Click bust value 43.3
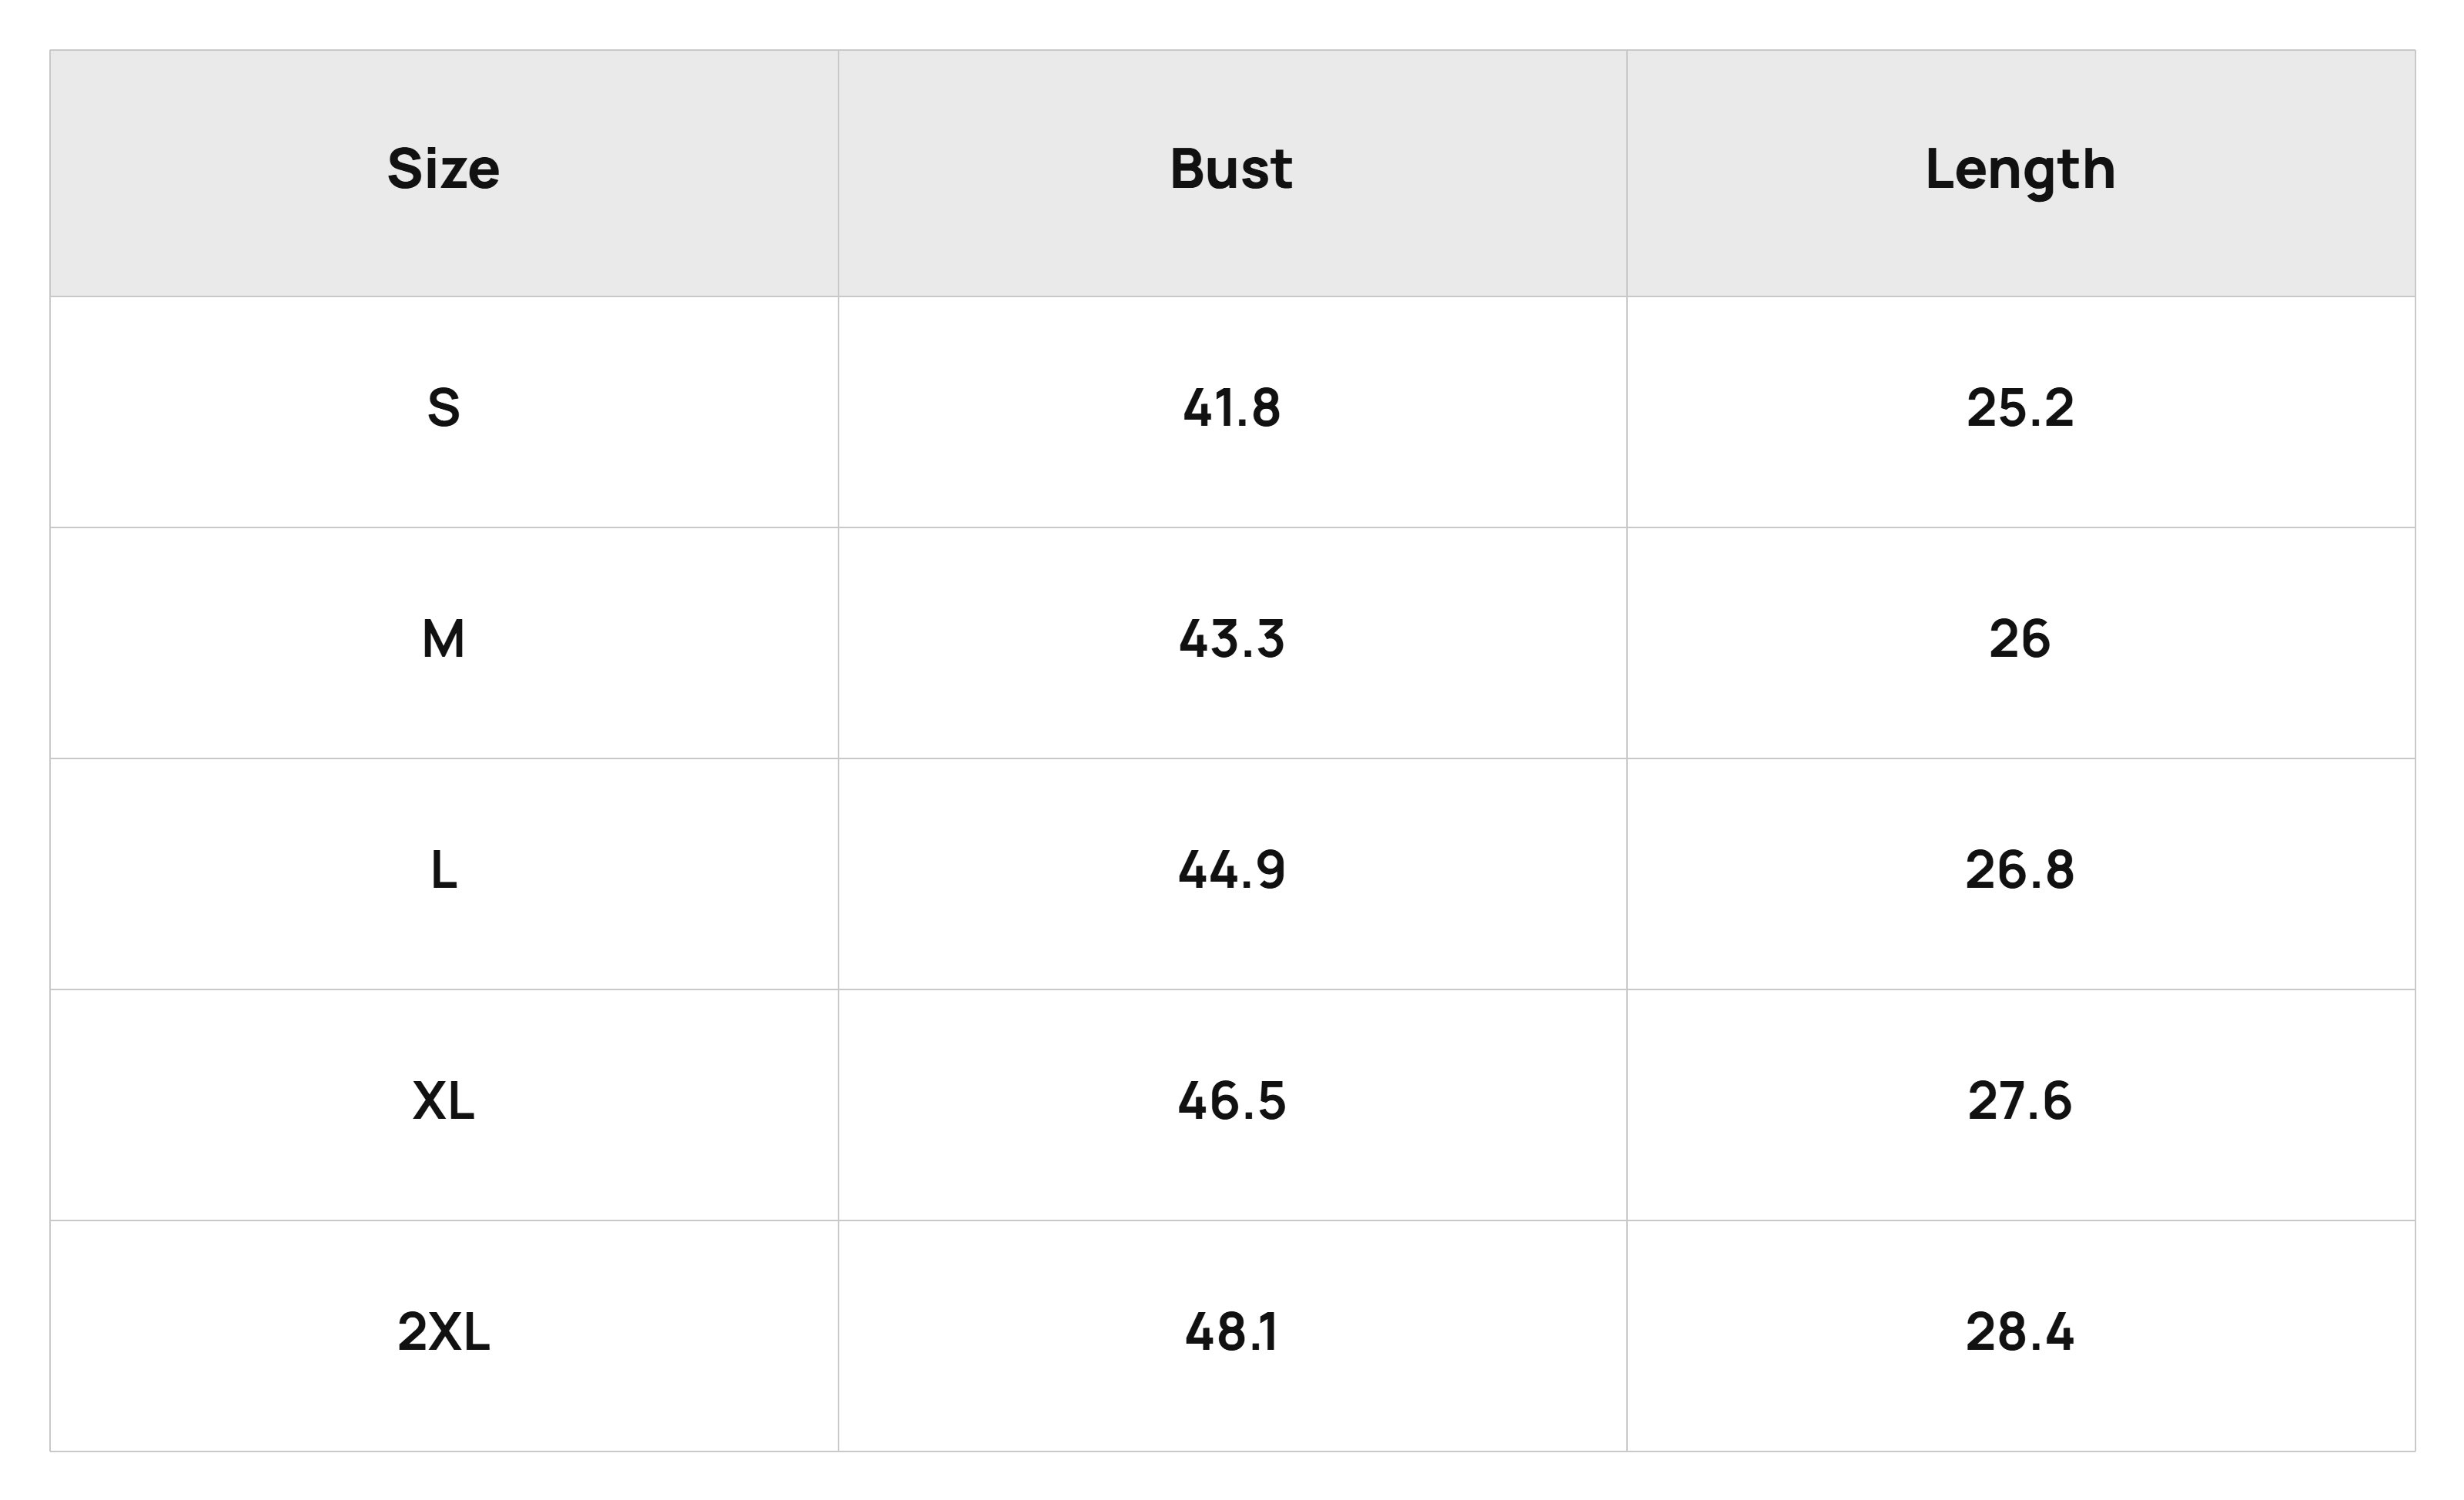Image resolution: width=2464 pixels, height=1500 pixels. point(1231,639)
